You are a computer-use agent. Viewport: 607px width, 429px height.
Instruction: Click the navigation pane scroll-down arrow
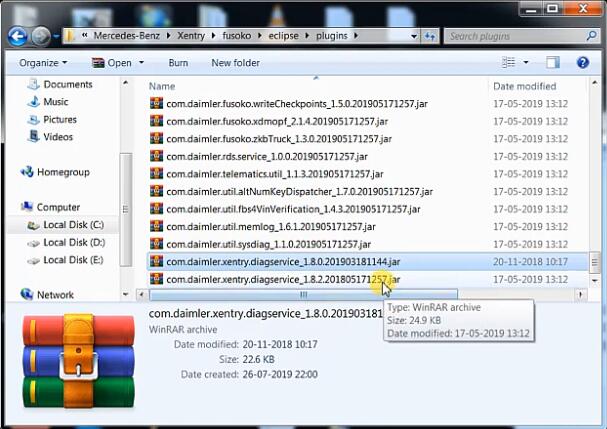pos(125,295)
